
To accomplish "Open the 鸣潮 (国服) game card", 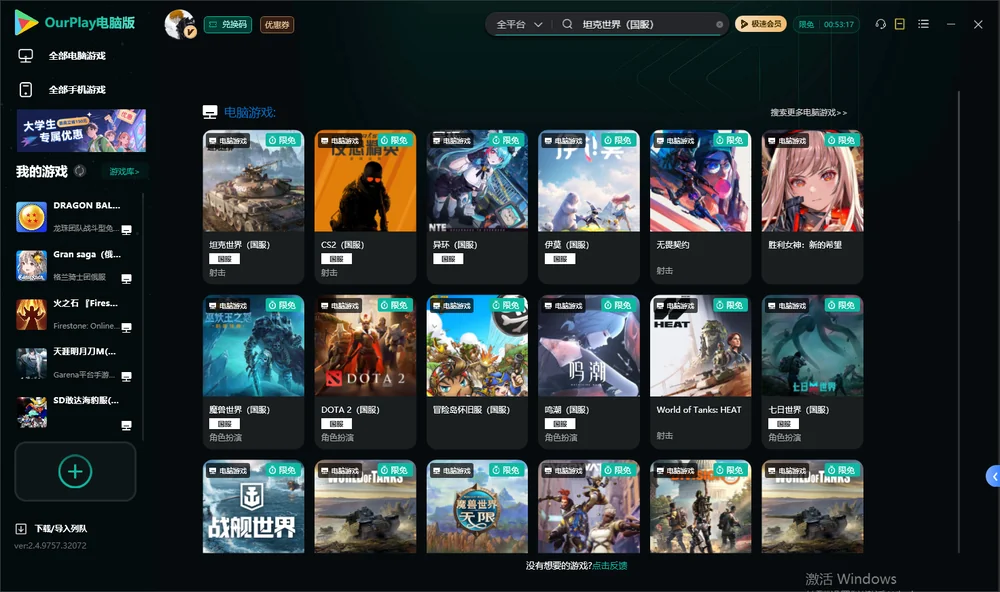I will point(589,371).
